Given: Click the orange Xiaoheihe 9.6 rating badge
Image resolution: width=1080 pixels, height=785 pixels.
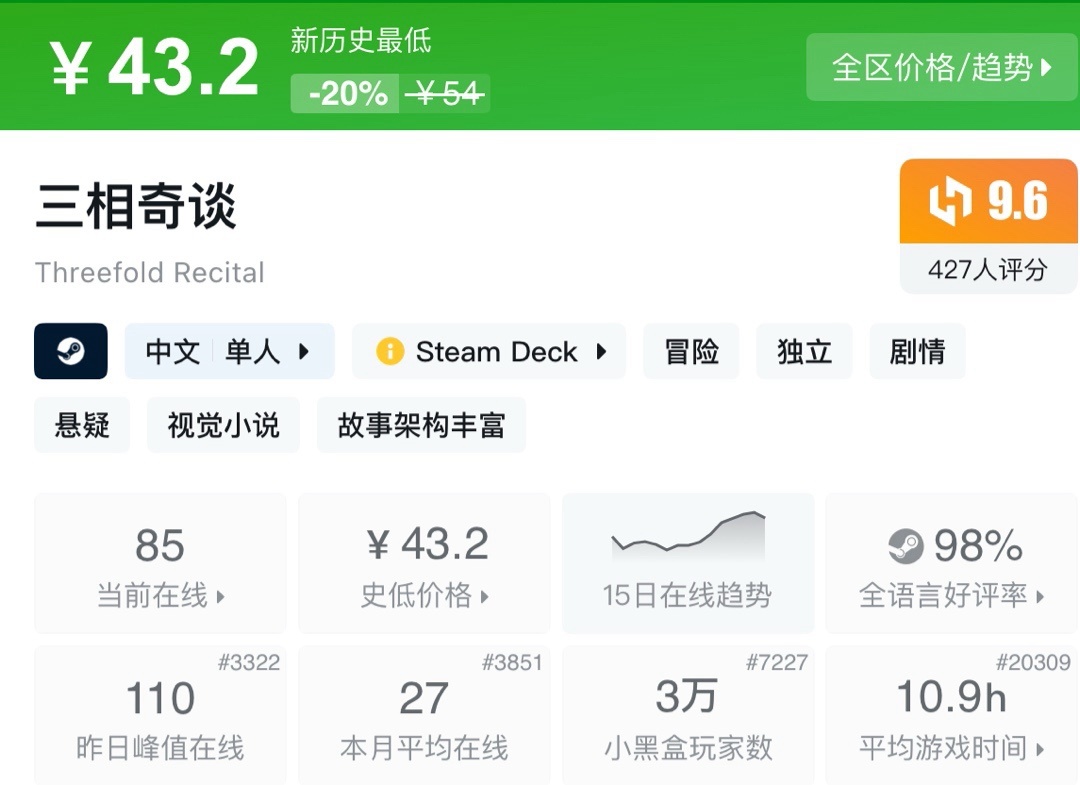Looking at the screenshot, I should coord(988,202).
